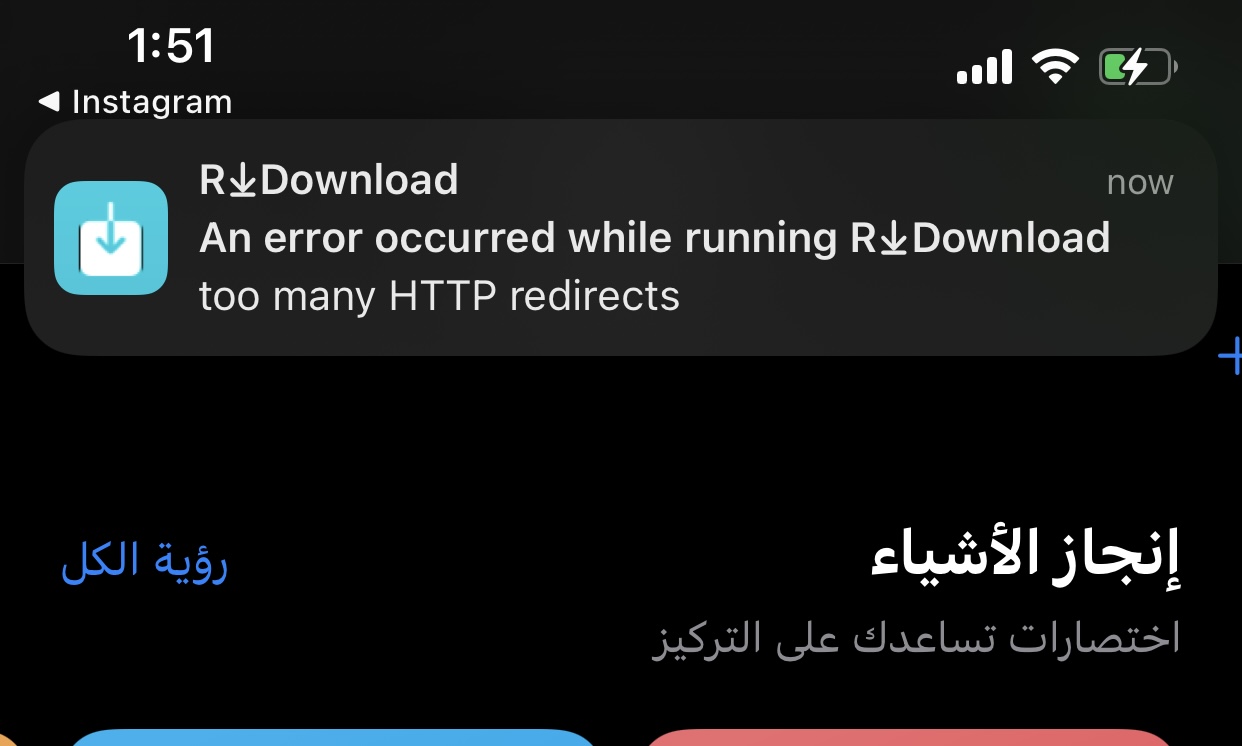Tap the Wi-Fi status icon
Screen dimensions: 1242x746
[1054, 68]
